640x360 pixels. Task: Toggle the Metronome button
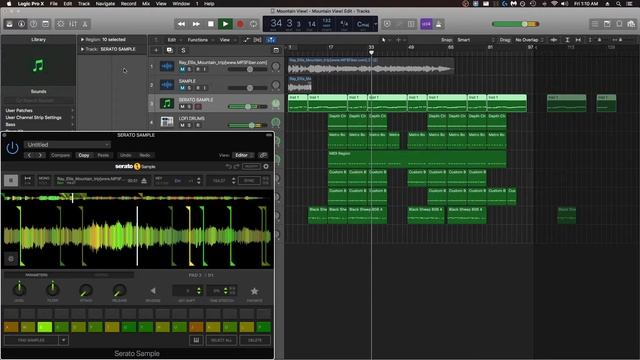[x=439, y=24]
